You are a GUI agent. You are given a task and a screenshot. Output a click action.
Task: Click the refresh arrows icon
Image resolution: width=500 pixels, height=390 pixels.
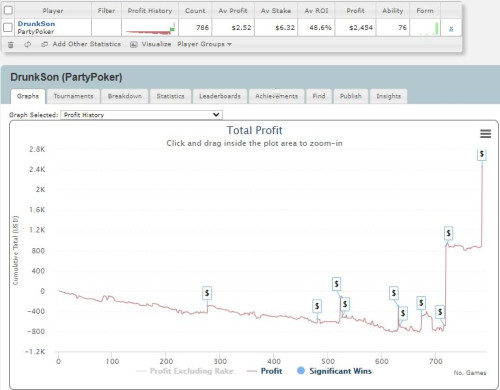pos(28,44)
